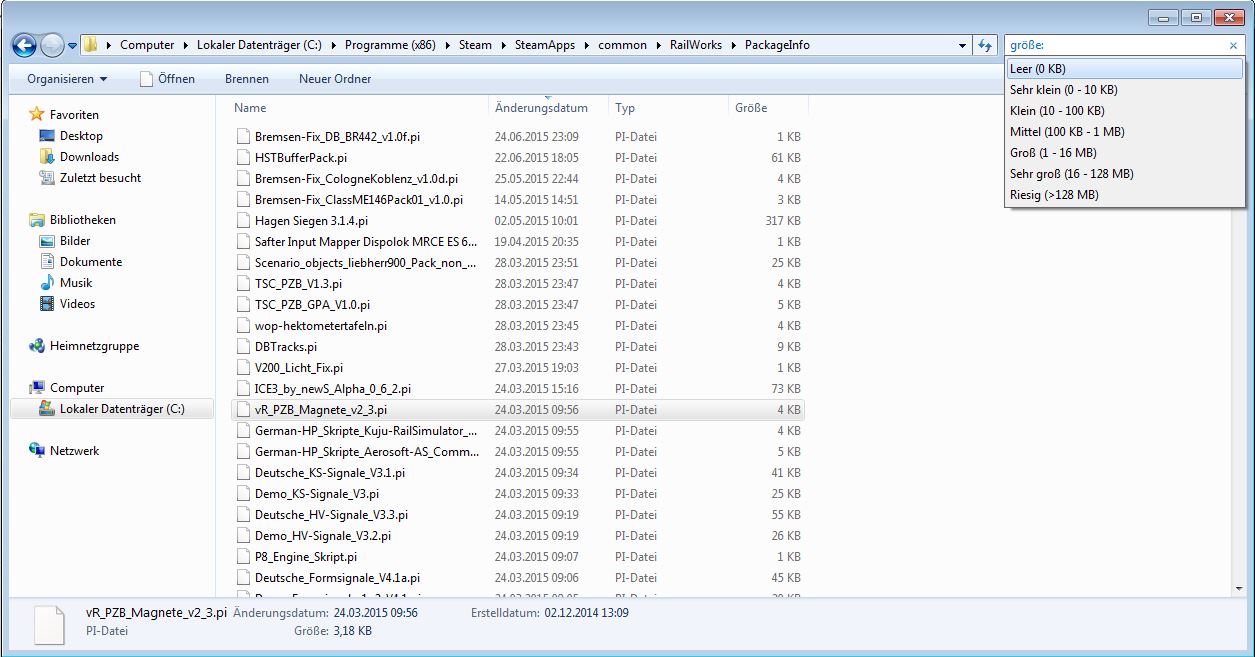Viewport: 1255px width, 657px height.
Task: Open Downloads folder in sidebar
Action: (89, 157)
